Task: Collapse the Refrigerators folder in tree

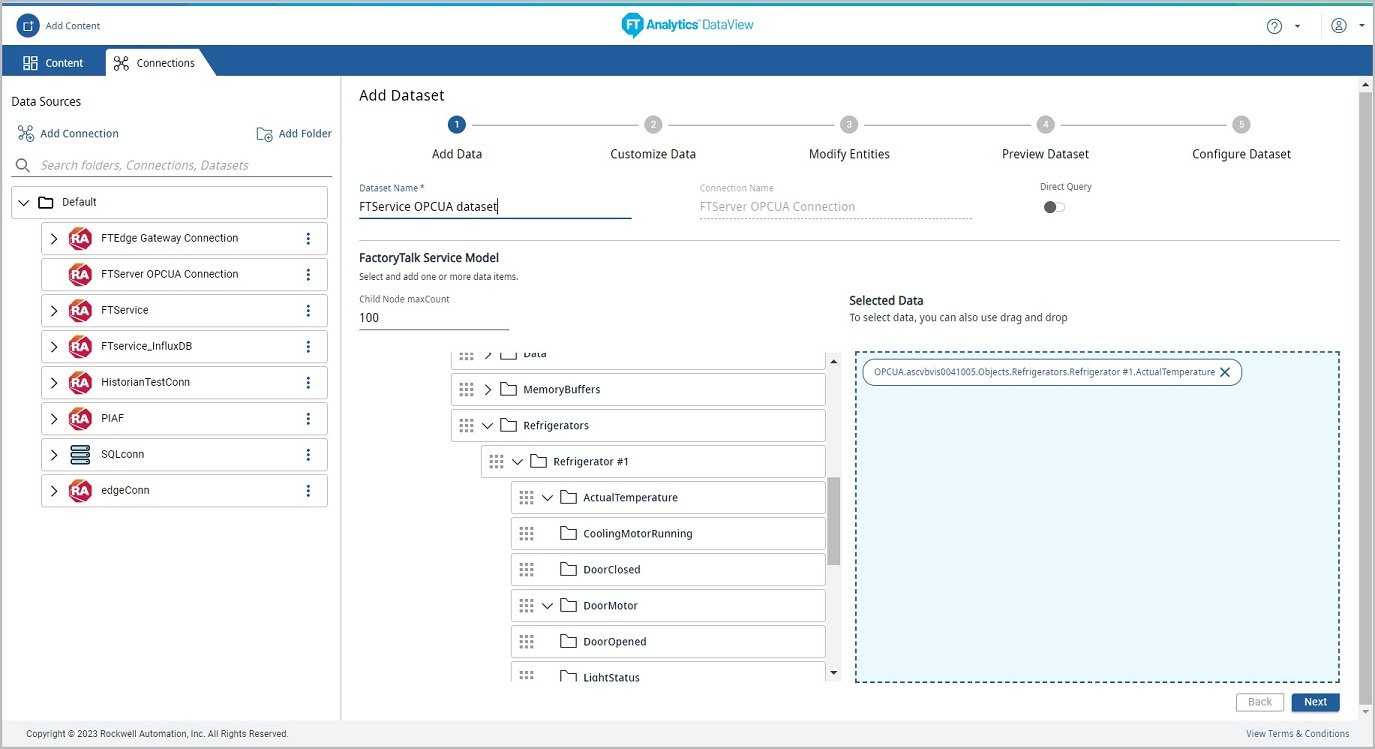Action: click(488, 426)
